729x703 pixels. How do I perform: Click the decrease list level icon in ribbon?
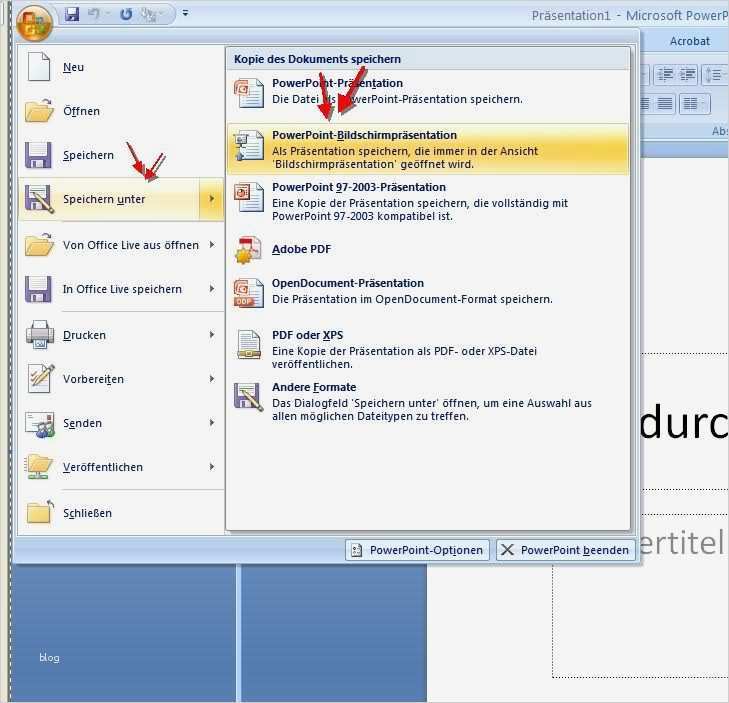tap(665, 75)
